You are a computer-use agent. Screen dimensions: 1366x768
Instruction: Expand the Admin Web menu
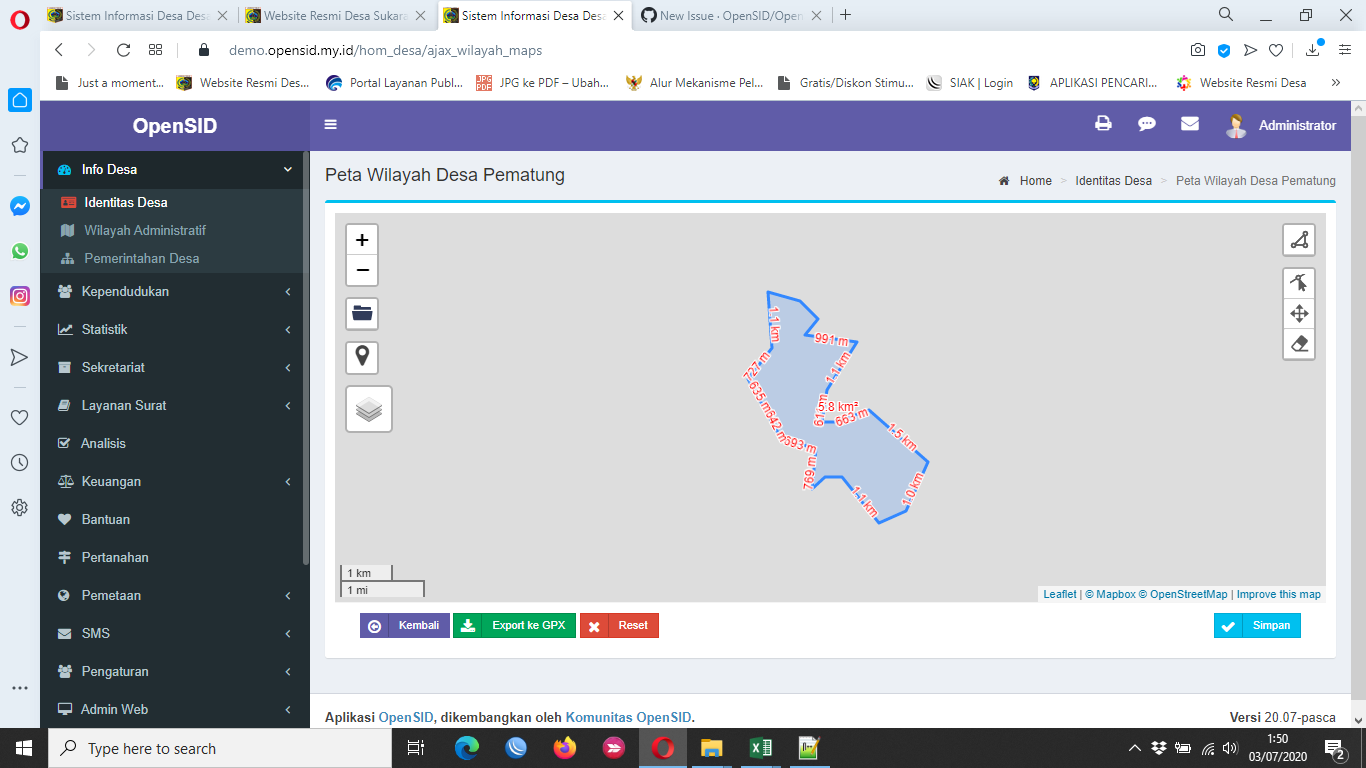click(175, 709)
